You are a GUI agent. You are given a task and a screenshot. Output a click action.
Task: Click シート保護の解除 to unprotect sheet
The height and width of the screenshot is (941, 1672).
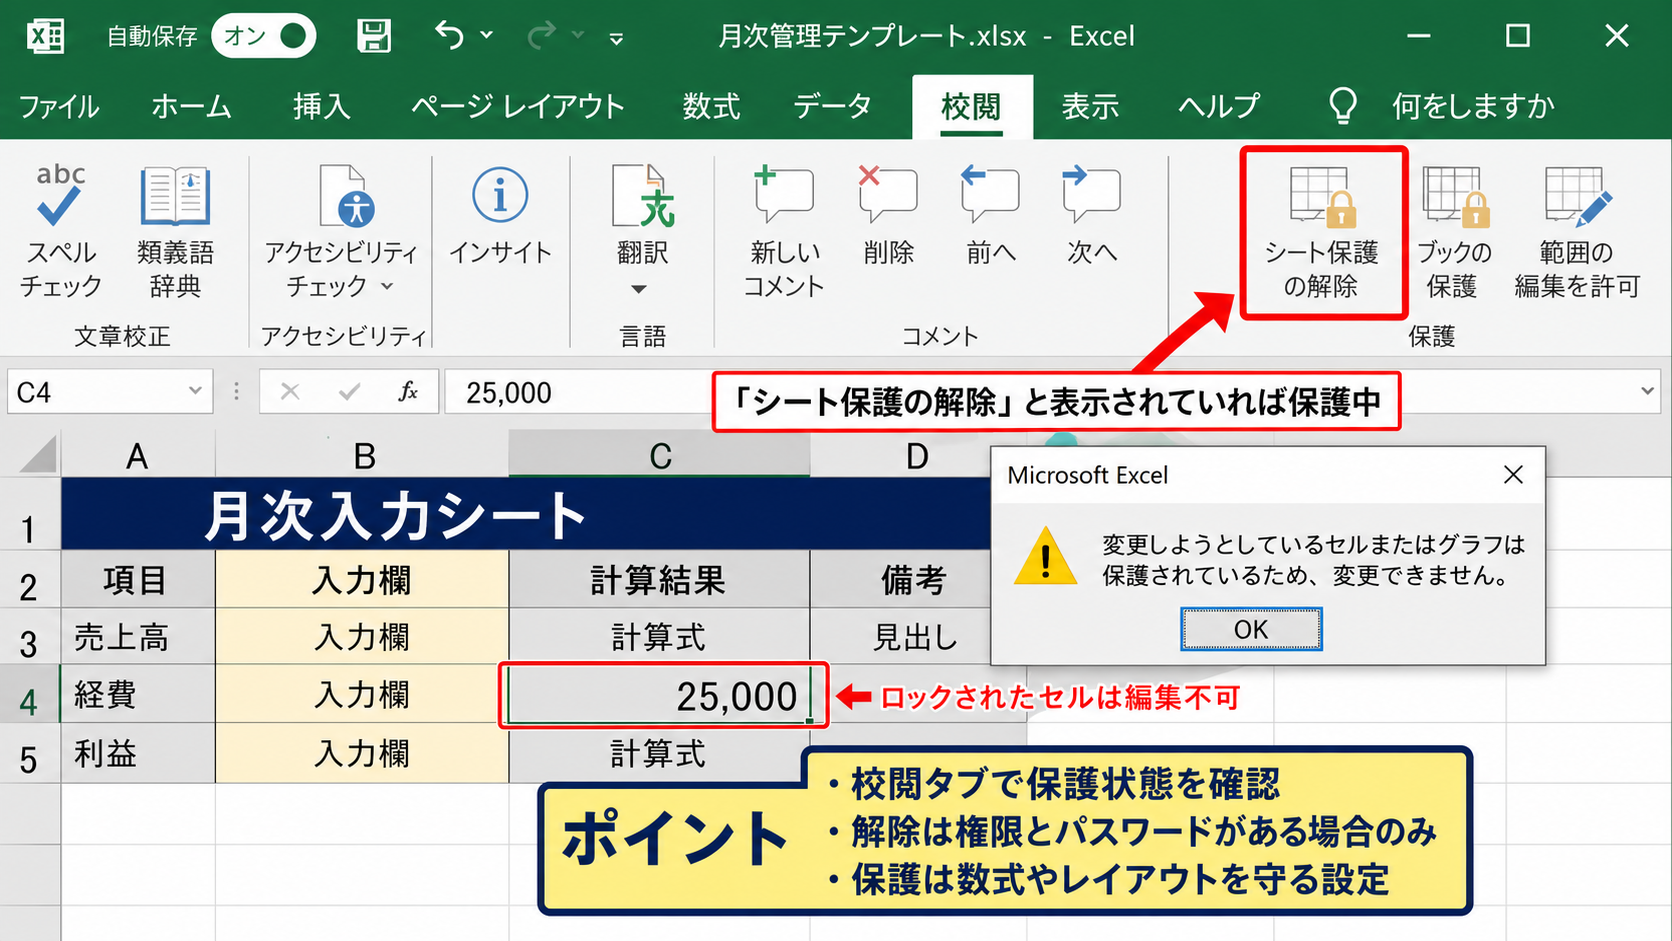(1322, 233)
